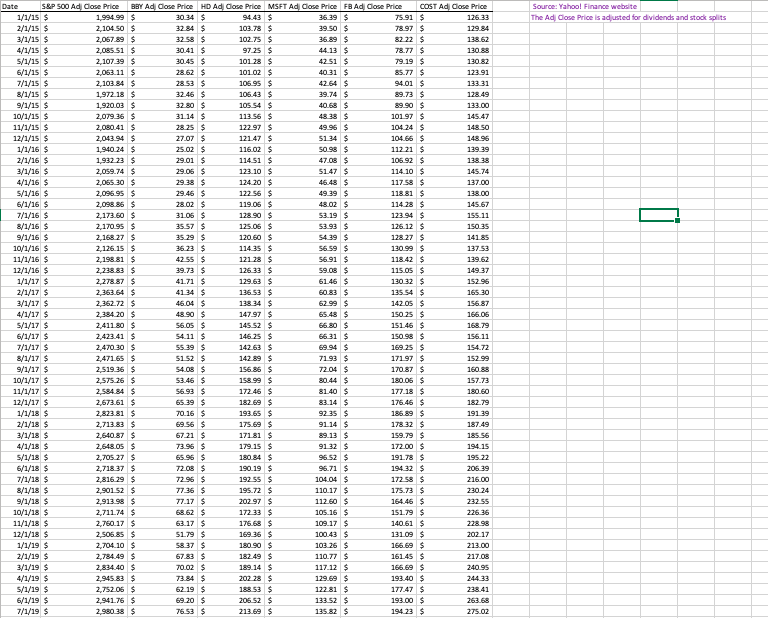Select S&P 500 value 1,920.03

[x=84, y=105]
